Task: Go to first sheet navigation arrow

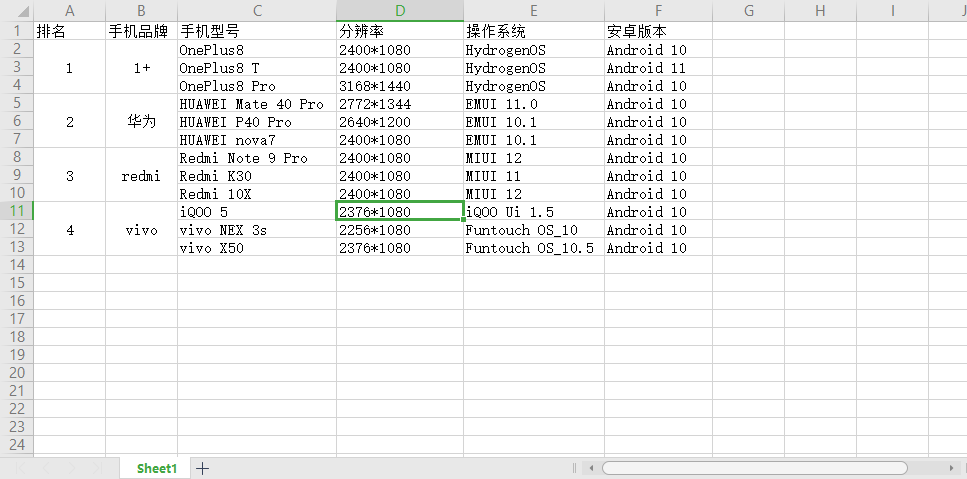Action: pyautogui.click(x=20, y=469)
